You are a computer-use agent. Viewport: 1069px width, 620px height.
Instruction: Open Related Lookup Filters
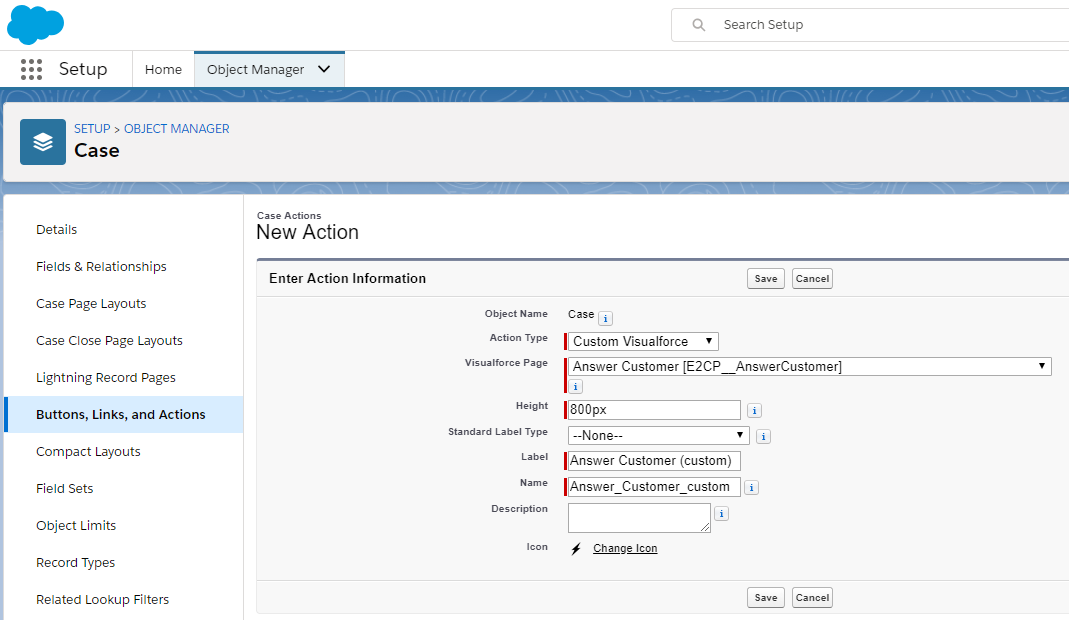(x=102, y=600)
